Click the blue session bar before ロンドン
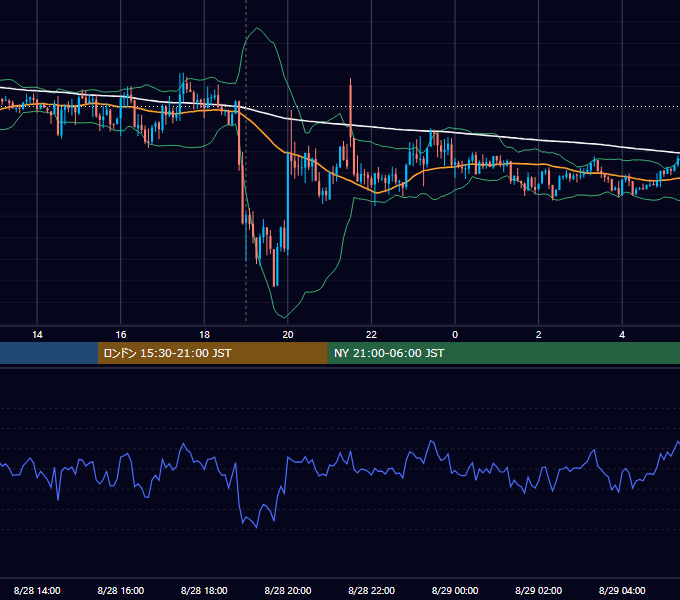Image resolution: width=680 pixels, height=600 pixels. pos(49,353)
